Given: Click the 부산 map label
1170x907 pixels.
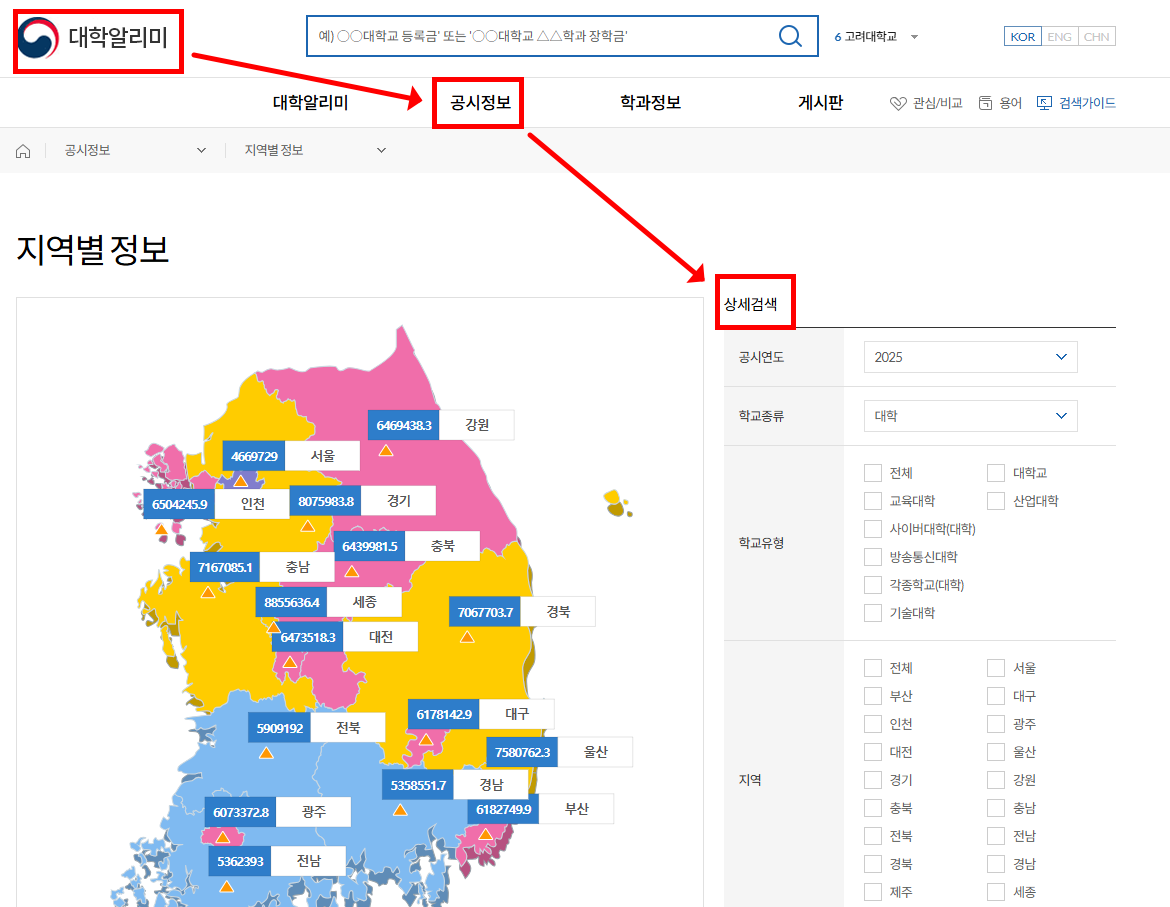Looking at the screenshot, I should [x=577, y=809].
